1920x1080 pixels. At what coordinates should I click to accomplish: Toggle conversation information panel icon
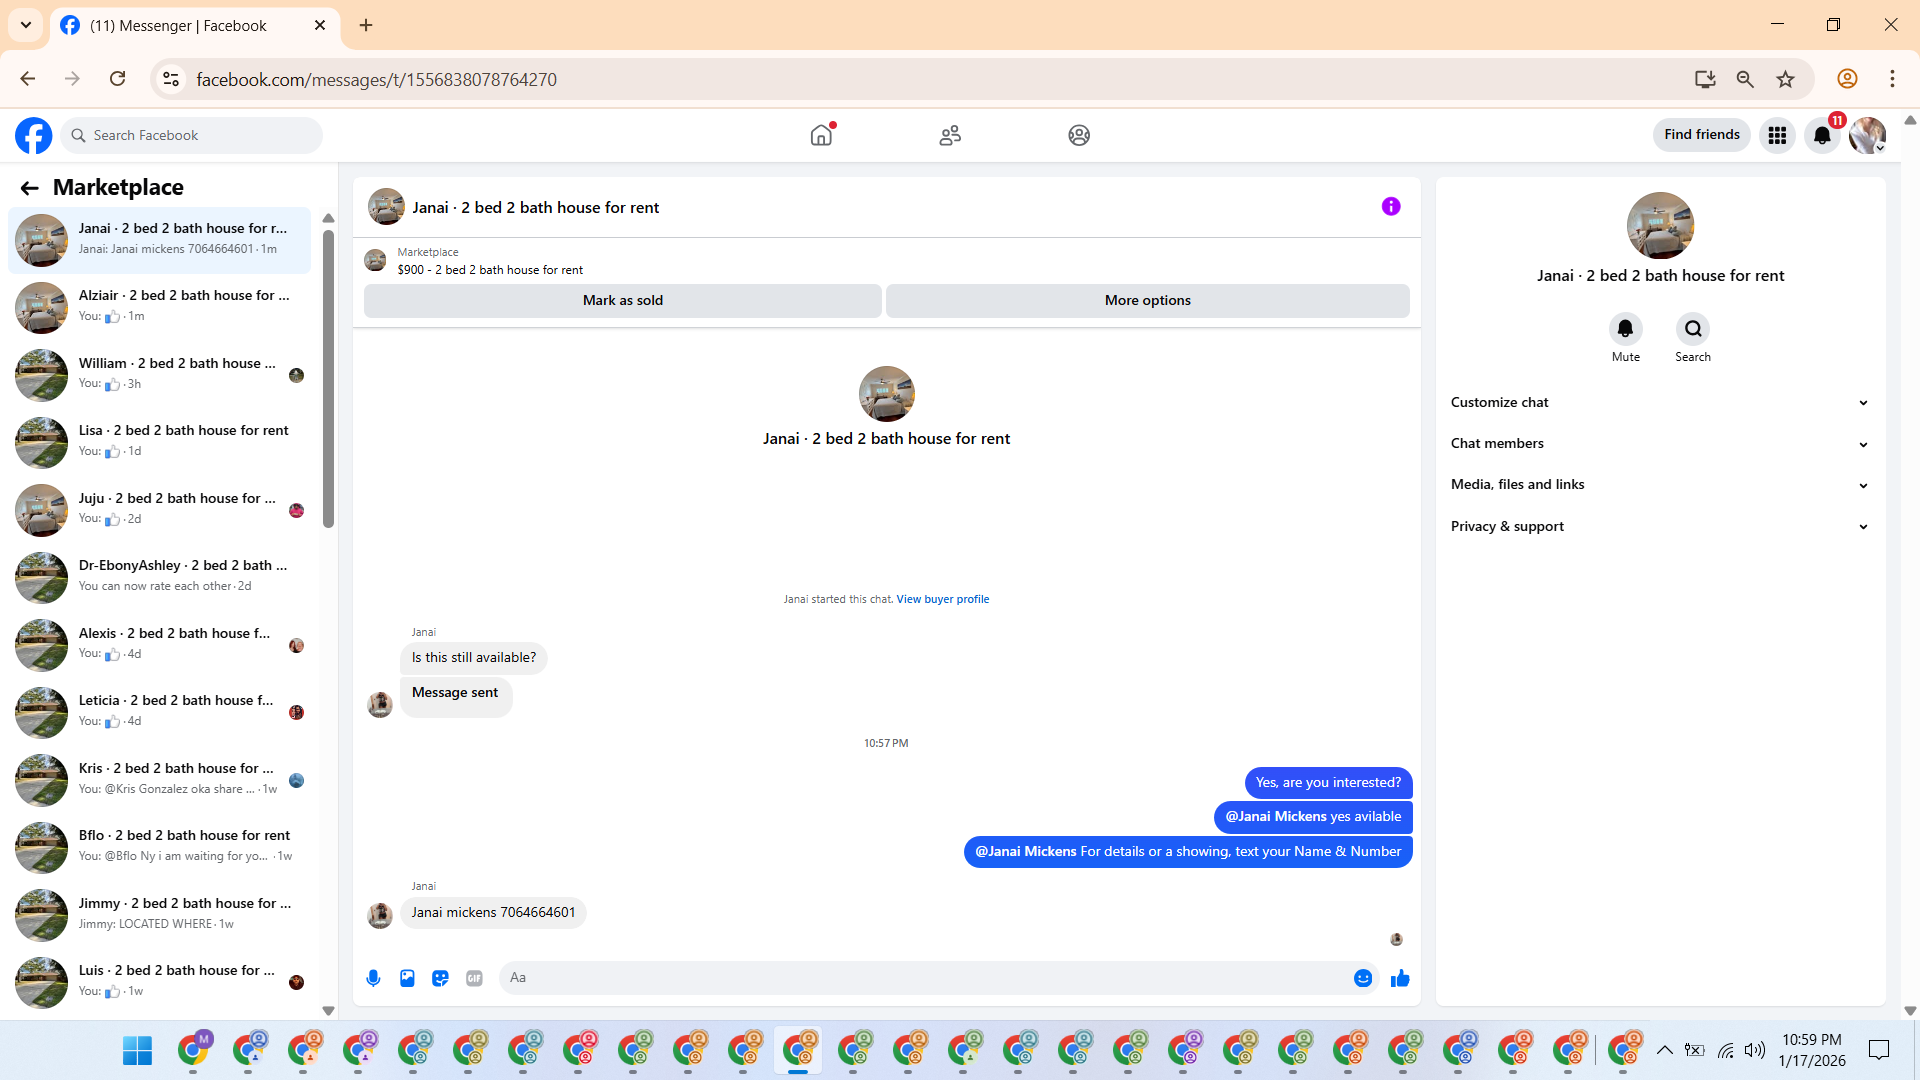click(x=1391, y=207)
